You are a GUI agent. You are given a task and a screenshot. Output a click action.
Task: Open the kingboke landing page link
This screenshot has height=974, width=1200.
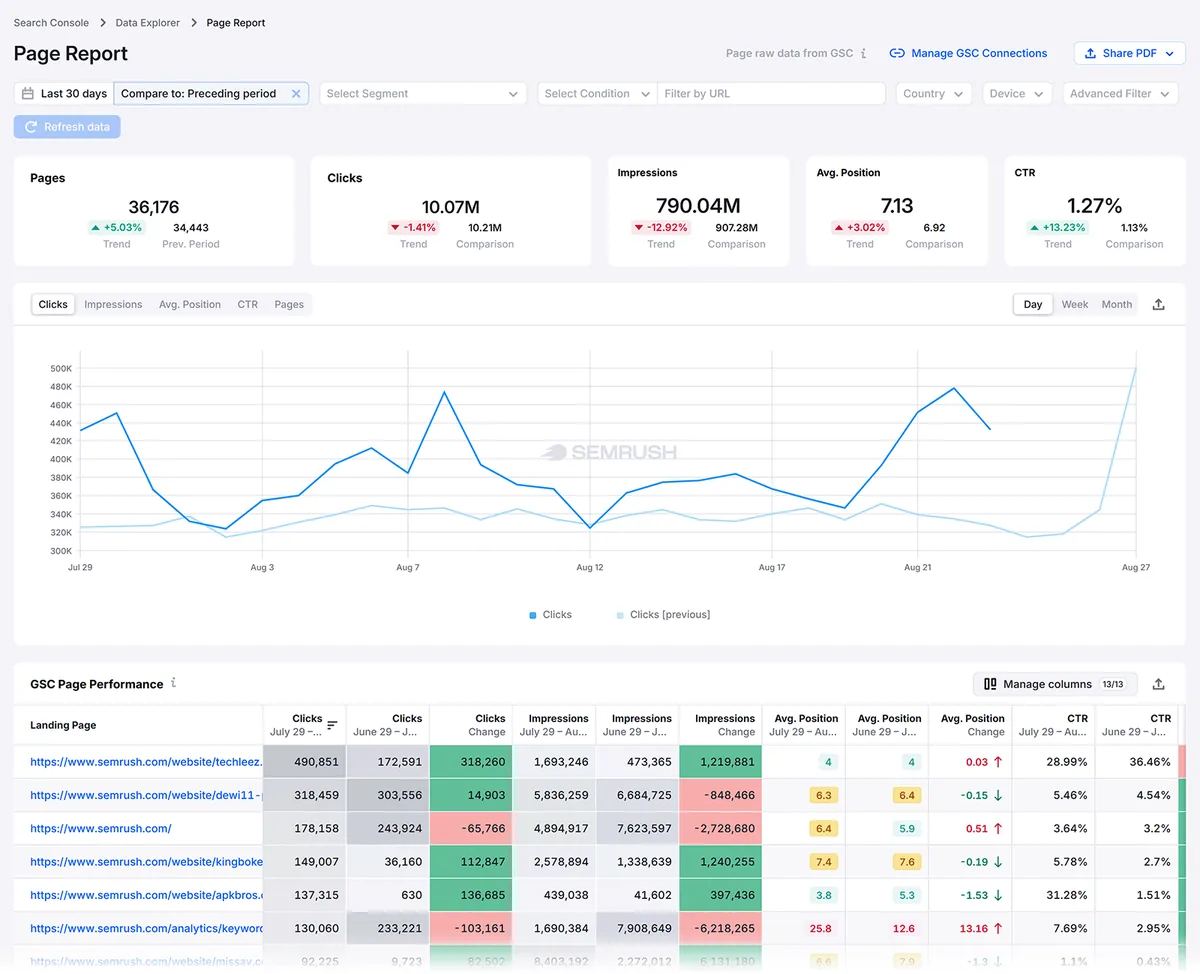146,862
